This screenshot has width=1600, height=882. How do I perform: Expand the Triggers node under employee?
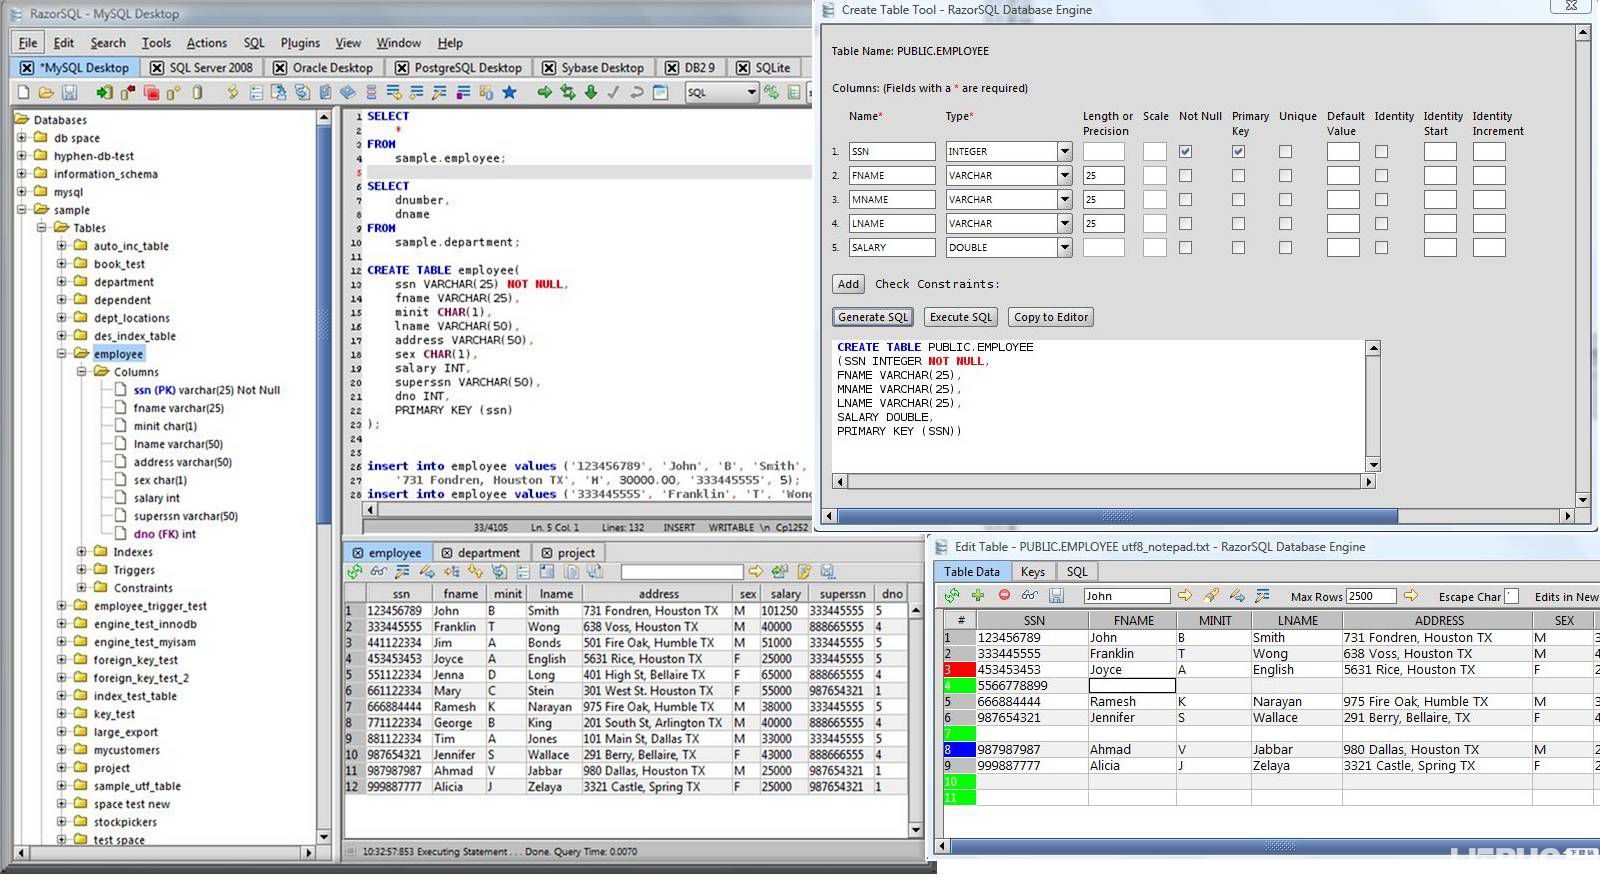tap(82, 570)
